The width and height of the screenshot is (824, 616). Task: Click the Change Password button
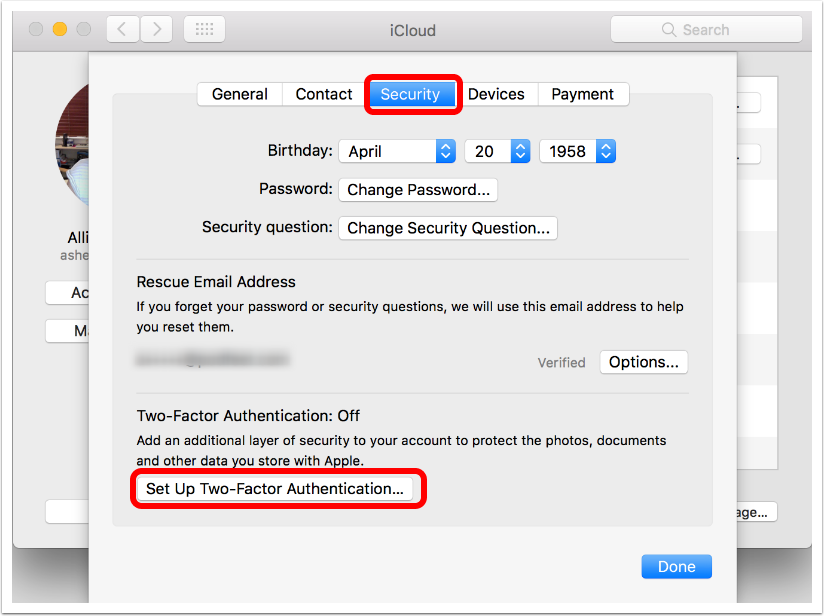tap(418, 190)
